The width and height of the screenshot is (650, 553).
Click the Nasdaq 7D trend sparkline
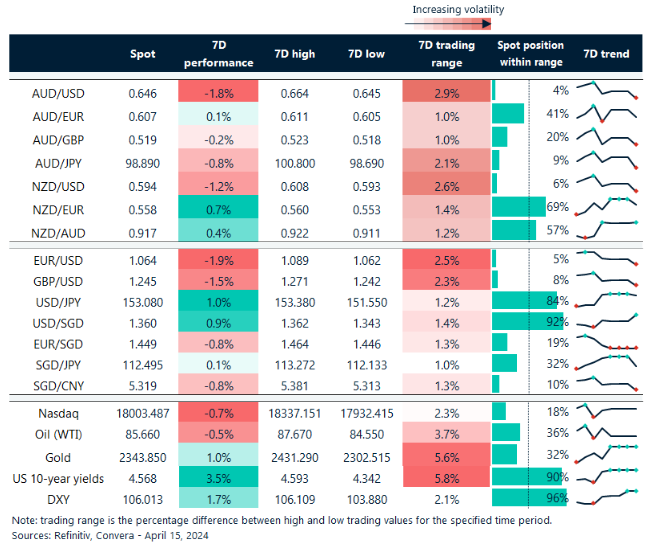pos(608,410)
